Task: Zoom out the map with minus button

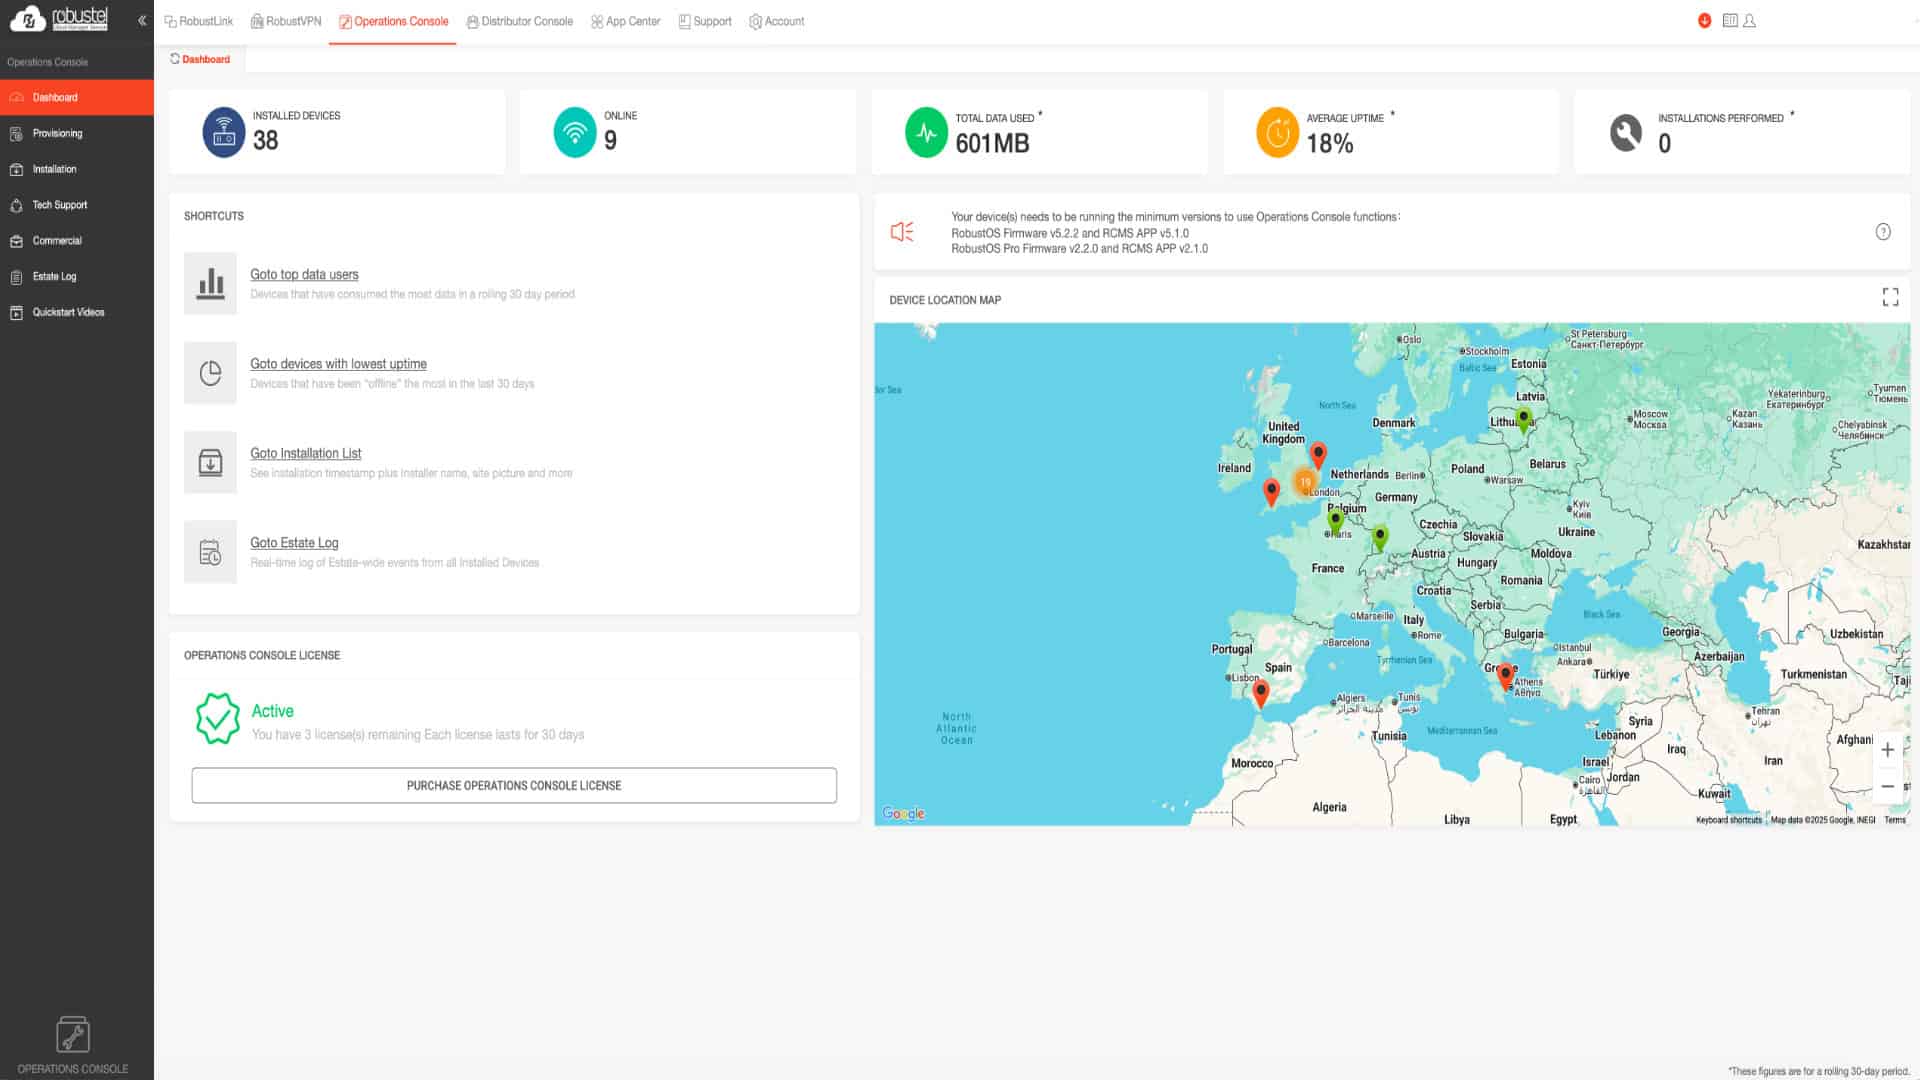Action: [1887, 786]
